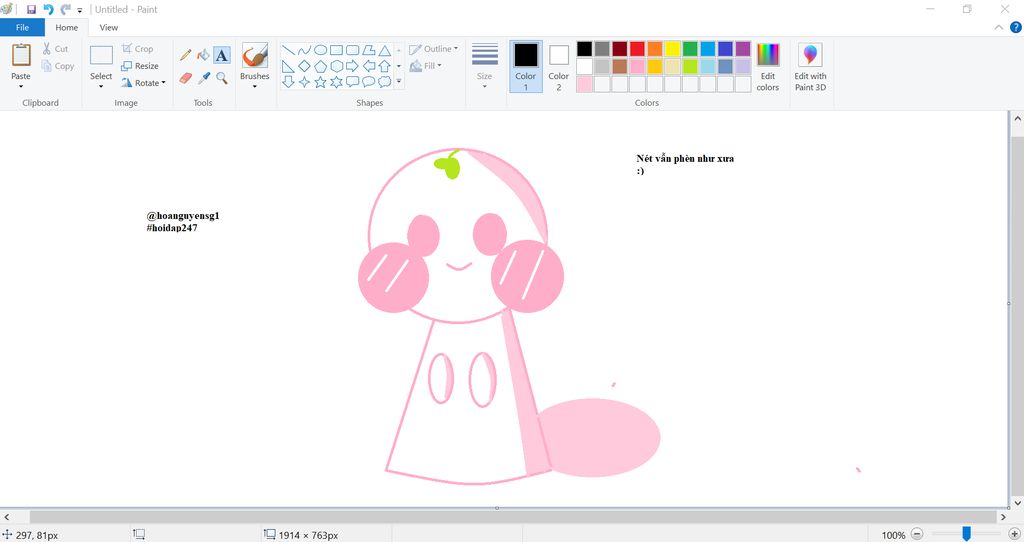Choose the Five-point star shape
This screenshot has width=1024, height=542.
(320, 82)
